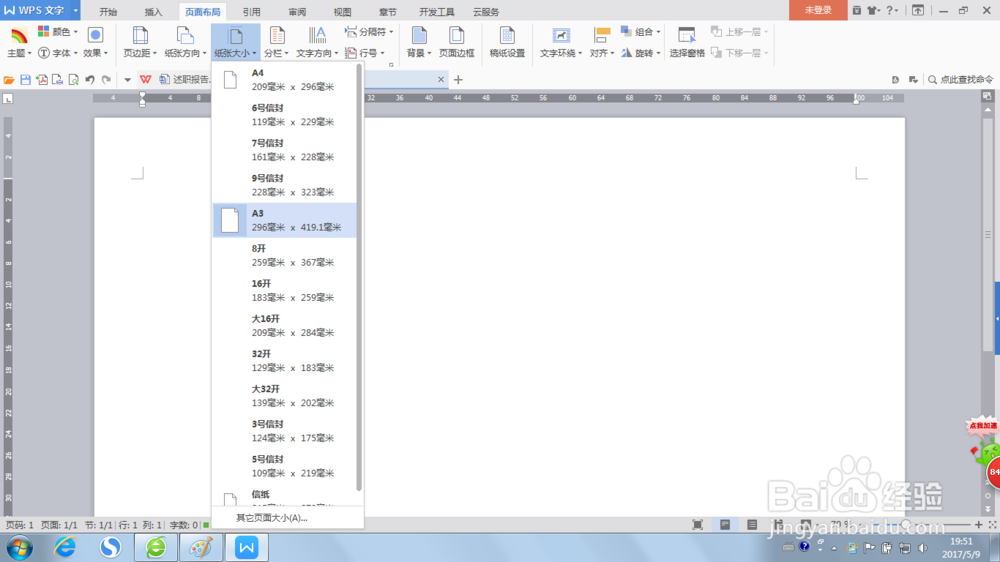Switch to the 开始 tab
The height and width of the screenshot is (562, 1000).
pos(108,11)
